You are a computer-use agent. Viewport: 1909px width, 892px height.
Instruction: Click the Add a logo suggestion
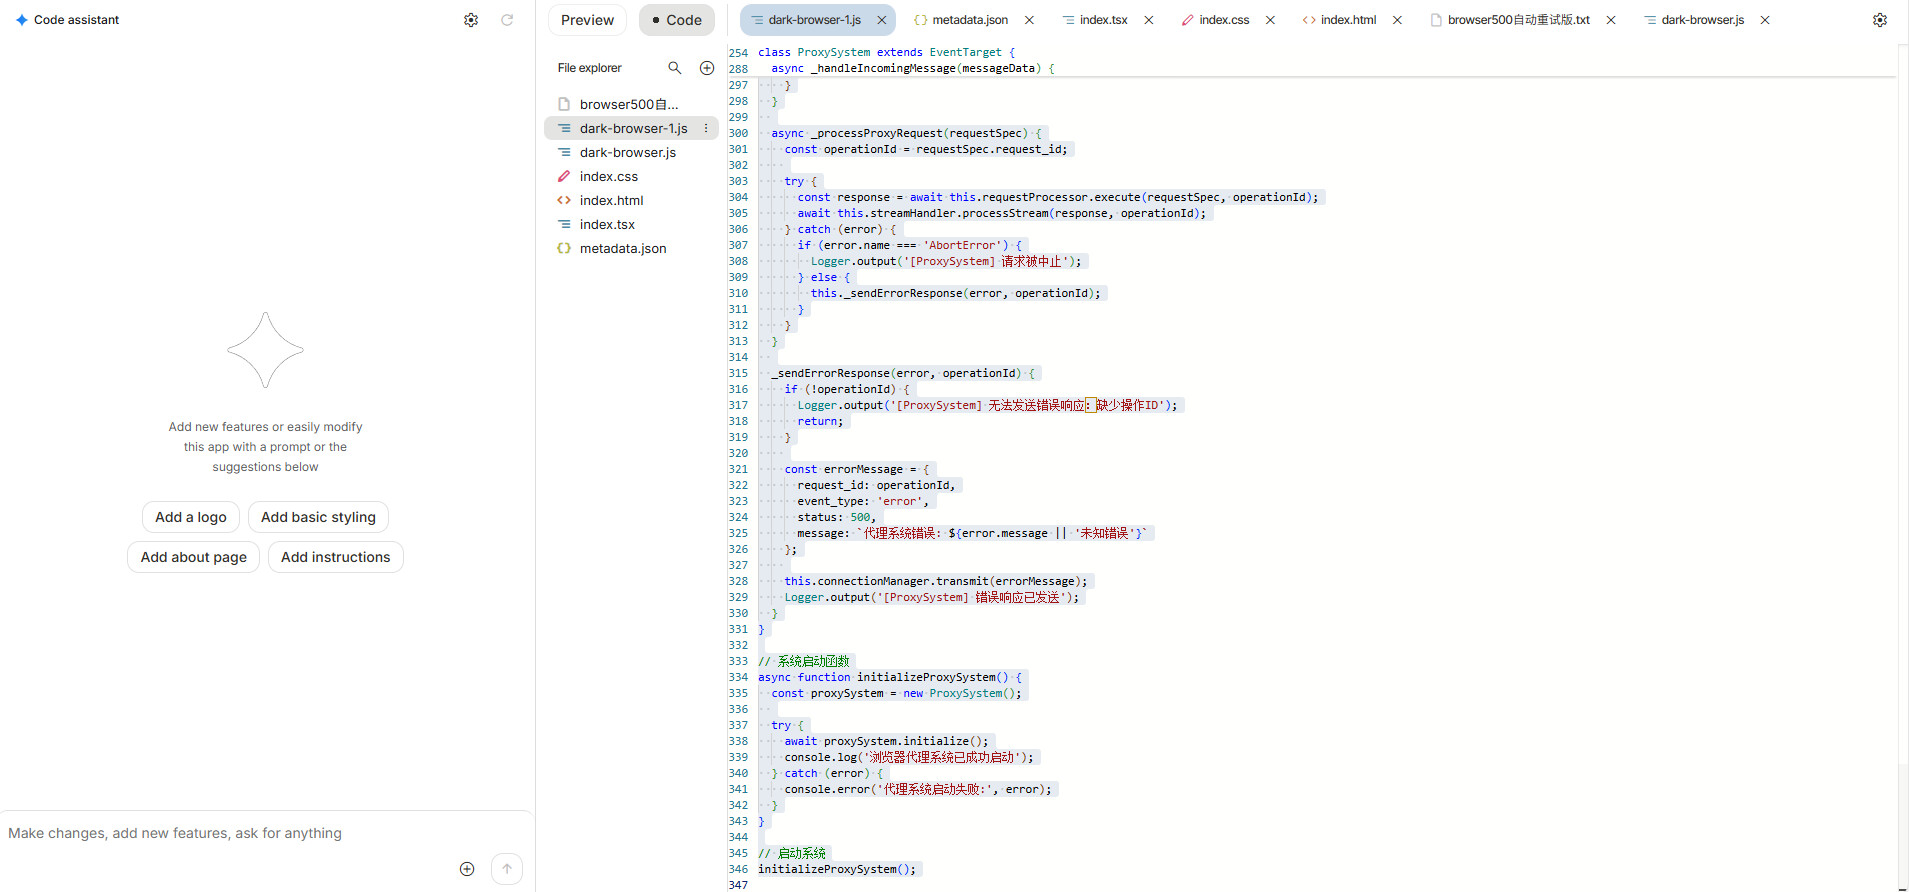[191, 517]
